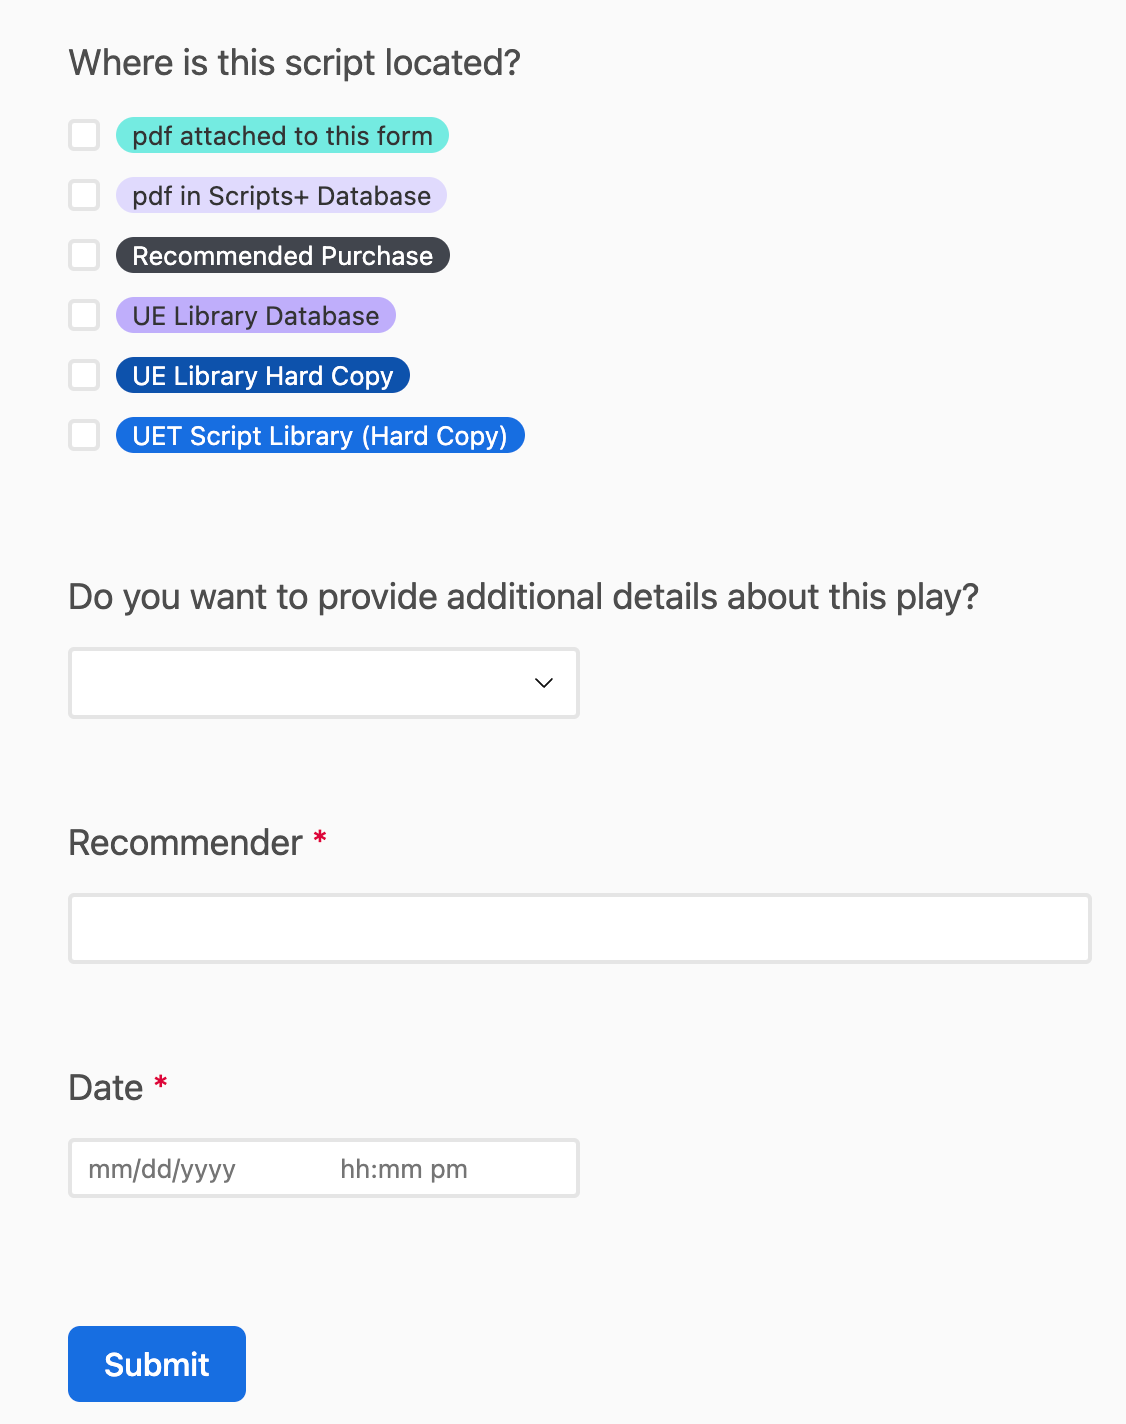Click the 'Where is this script located?' heading
Screen dimensions: 1126x1424
(x=294, y=63)
